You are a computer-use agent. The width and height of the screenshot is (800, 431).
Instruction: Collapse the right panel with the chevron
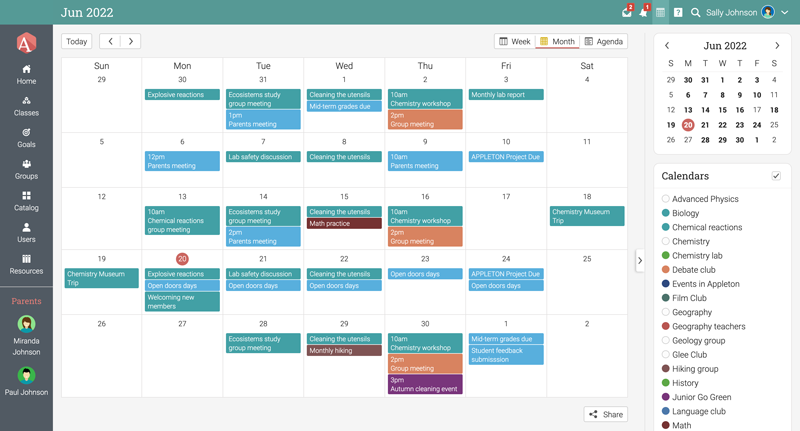(x=640, y=261)
